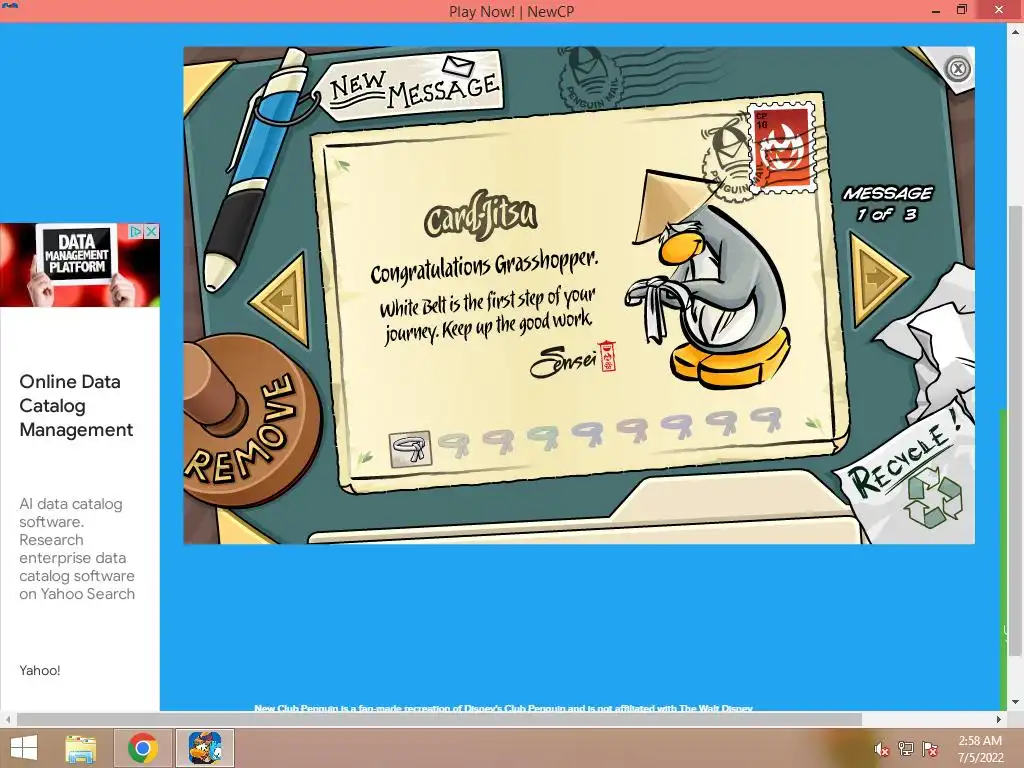Click the NewCP app taskbar icon
Viewport: 1024px width, 768px height.
pos(204,748)
